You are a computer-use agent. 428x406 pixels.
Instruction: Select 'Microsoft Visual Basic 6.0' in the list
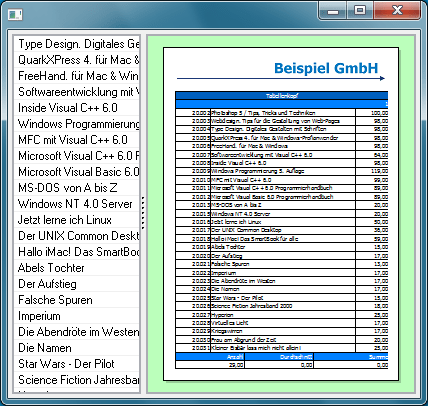click(x=77, y=172)
